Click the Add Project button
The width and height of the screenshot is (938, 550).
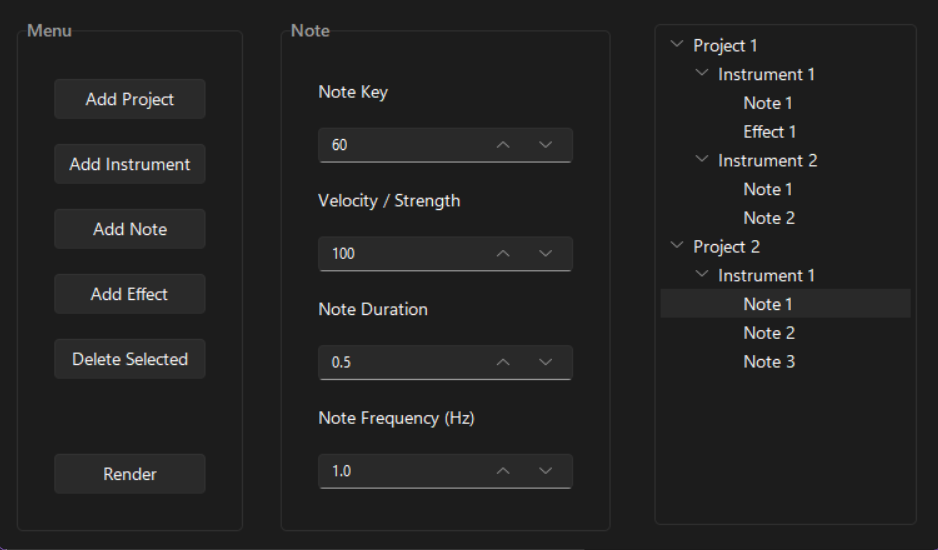[130, 99]
